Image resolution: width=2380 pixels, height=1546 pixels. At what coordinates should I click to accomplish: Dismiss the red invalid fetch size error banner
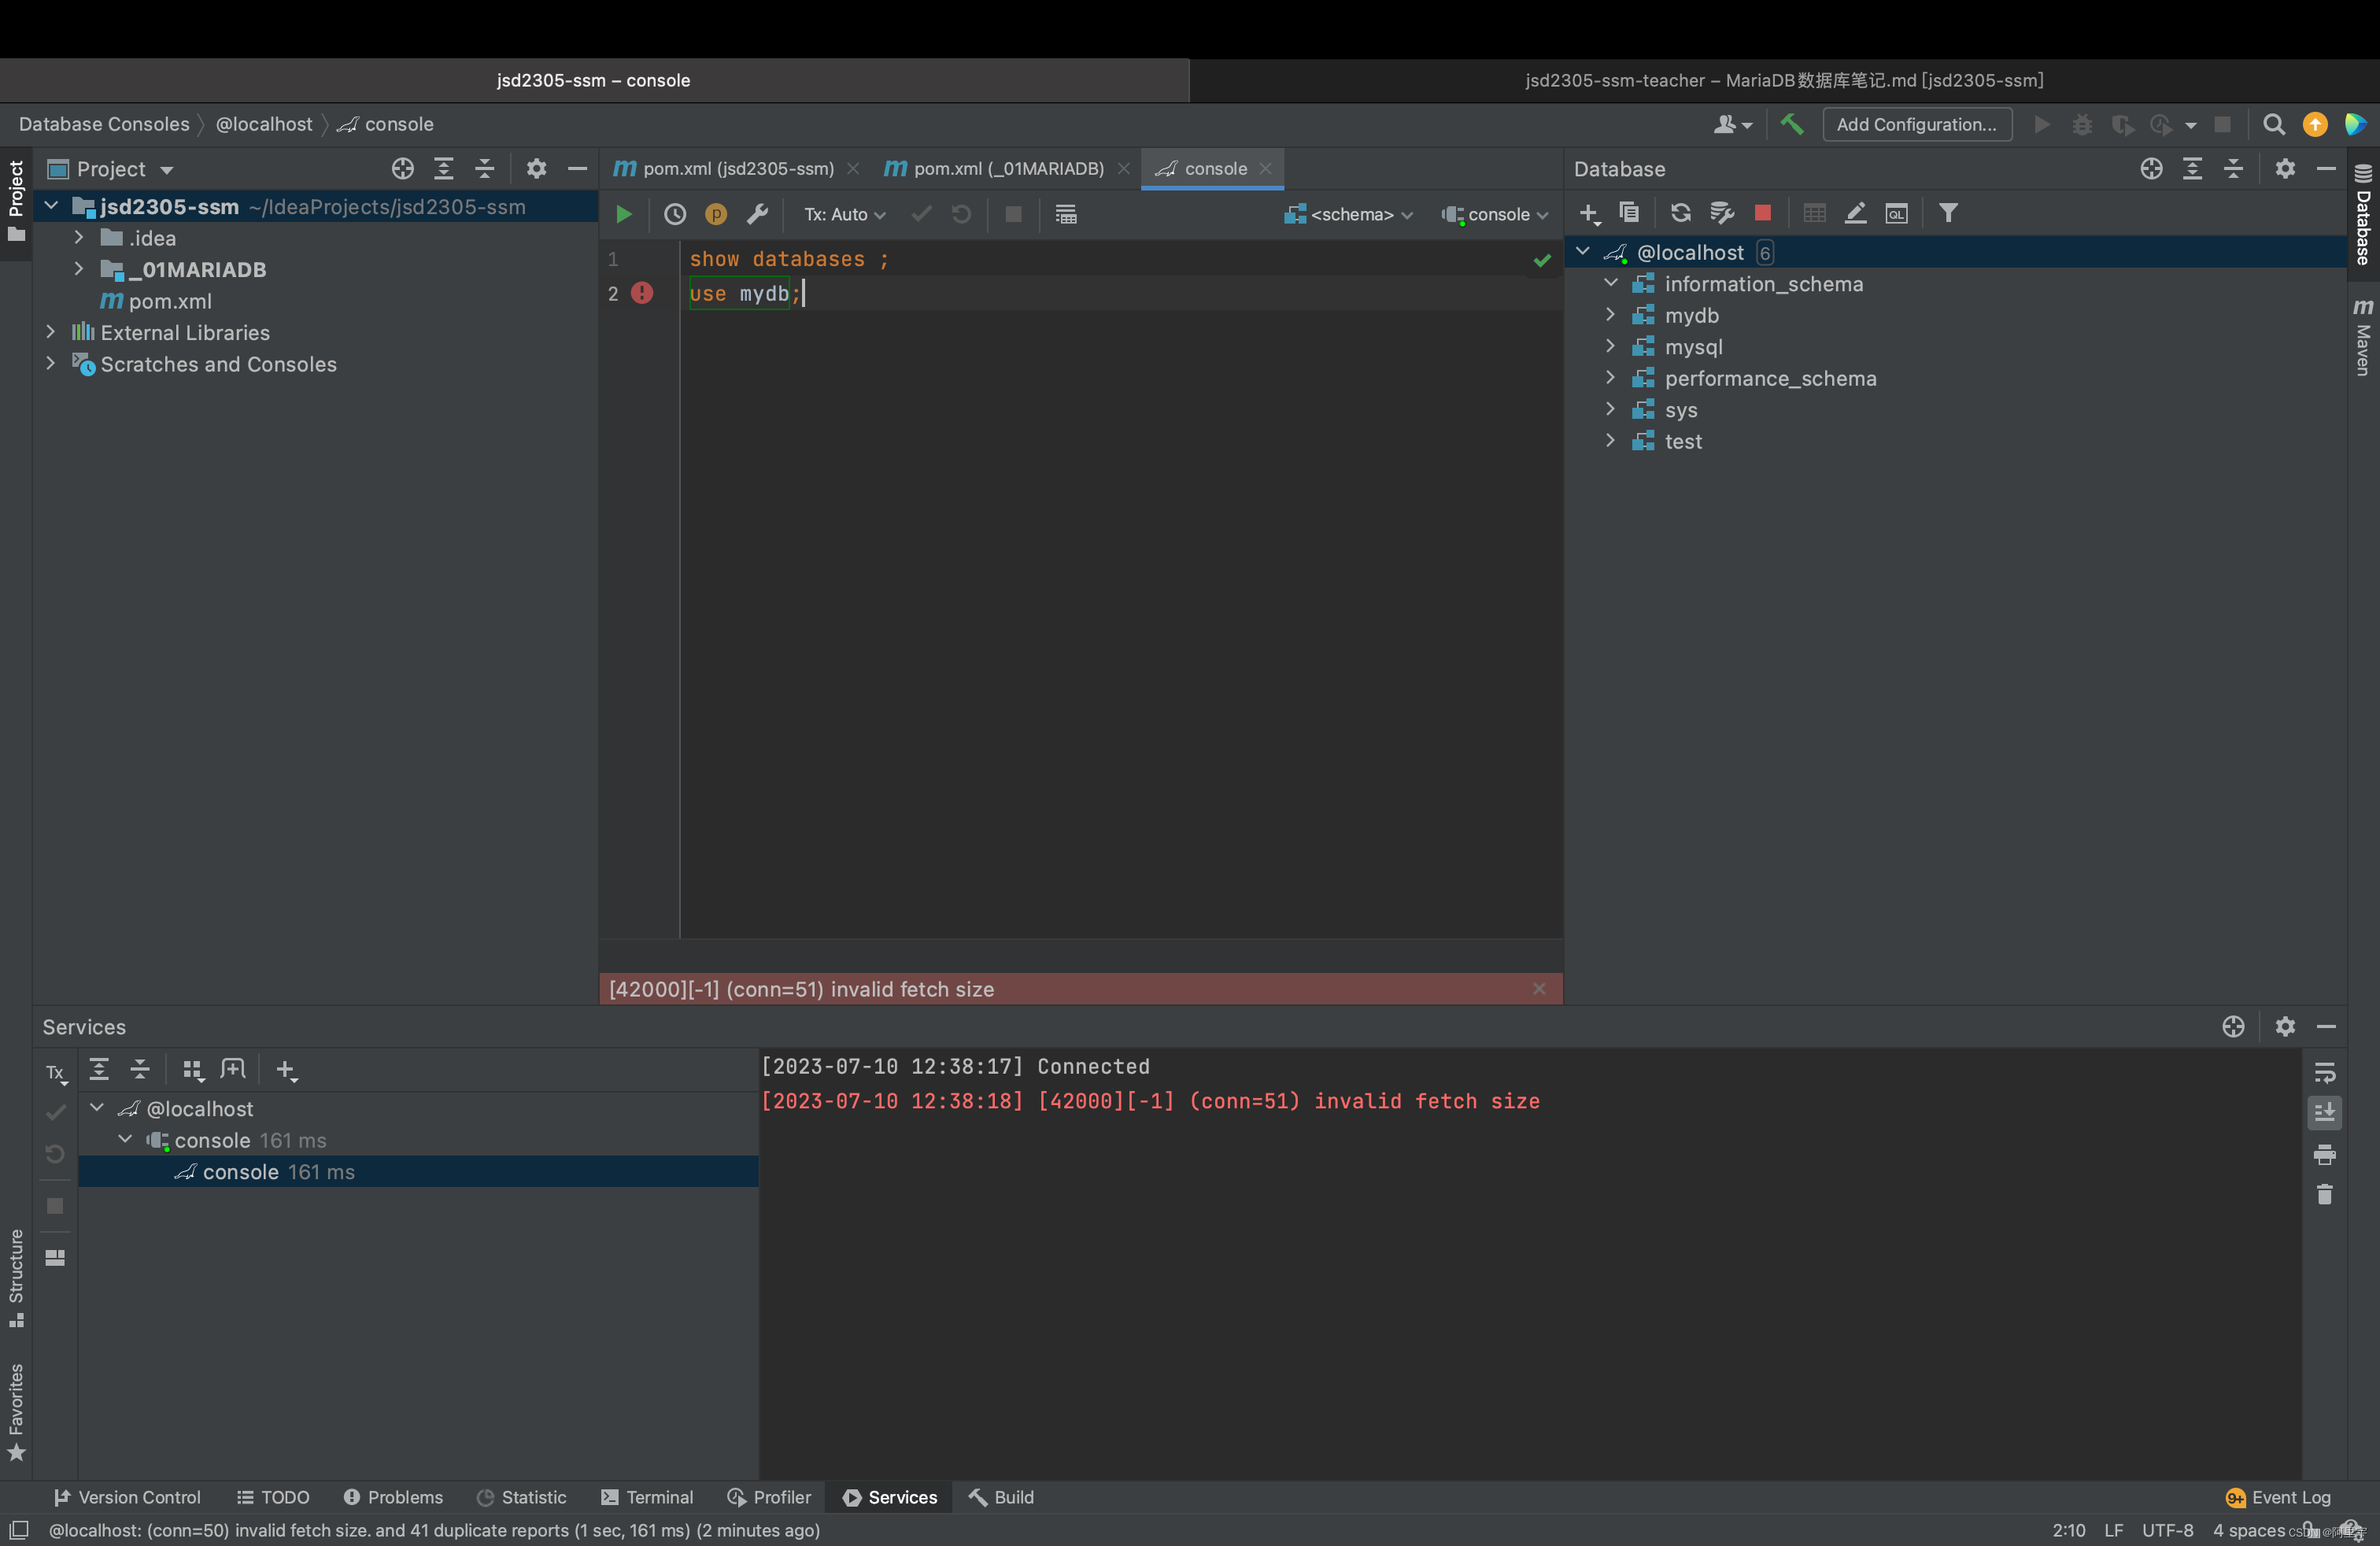coord(1539,988)
